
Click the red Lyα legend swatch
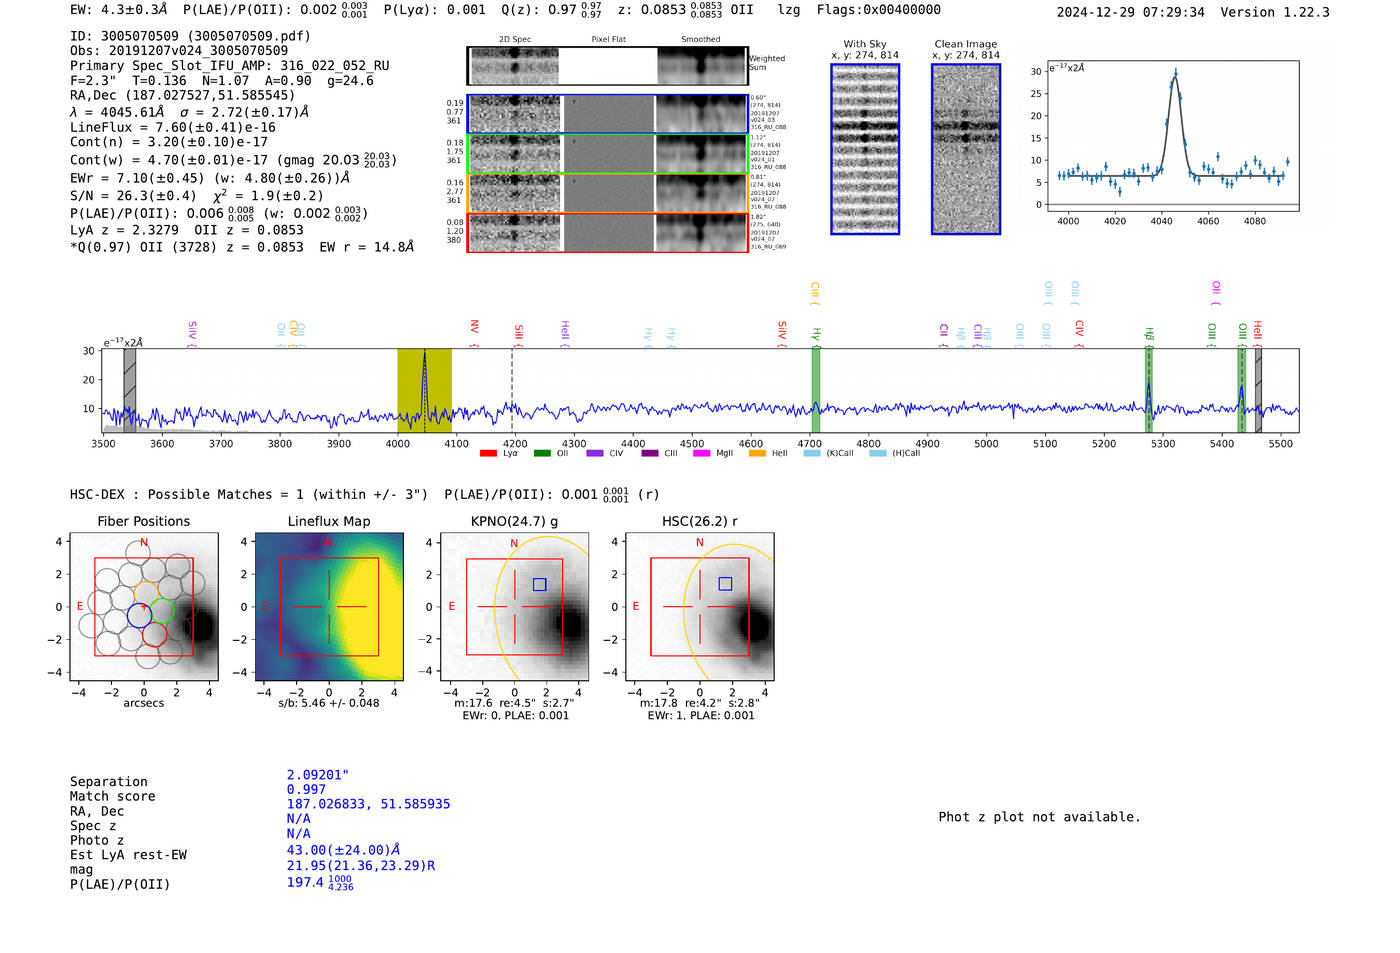[x=488, y=453]
